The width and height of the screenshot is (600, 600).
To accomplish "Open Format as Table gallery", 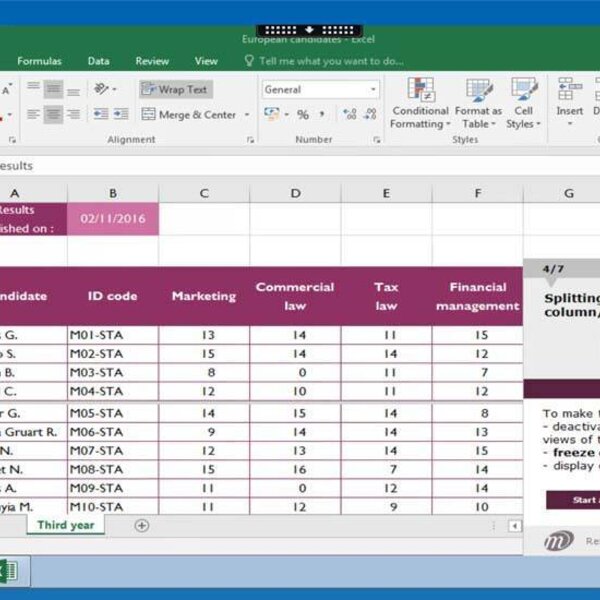I will (478, 103).
